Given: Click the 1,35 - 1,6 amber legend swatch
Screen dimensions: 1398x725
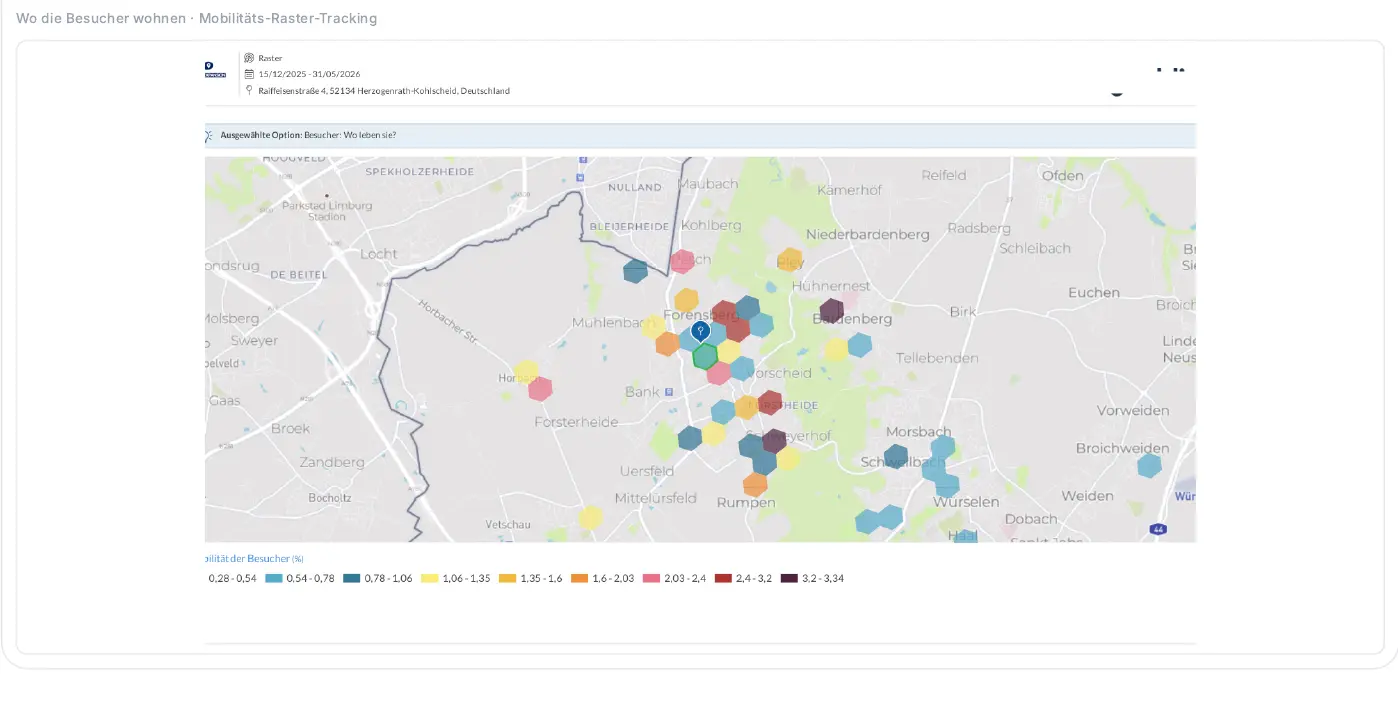Looking at the screenshot, I should tap(507, 578).
